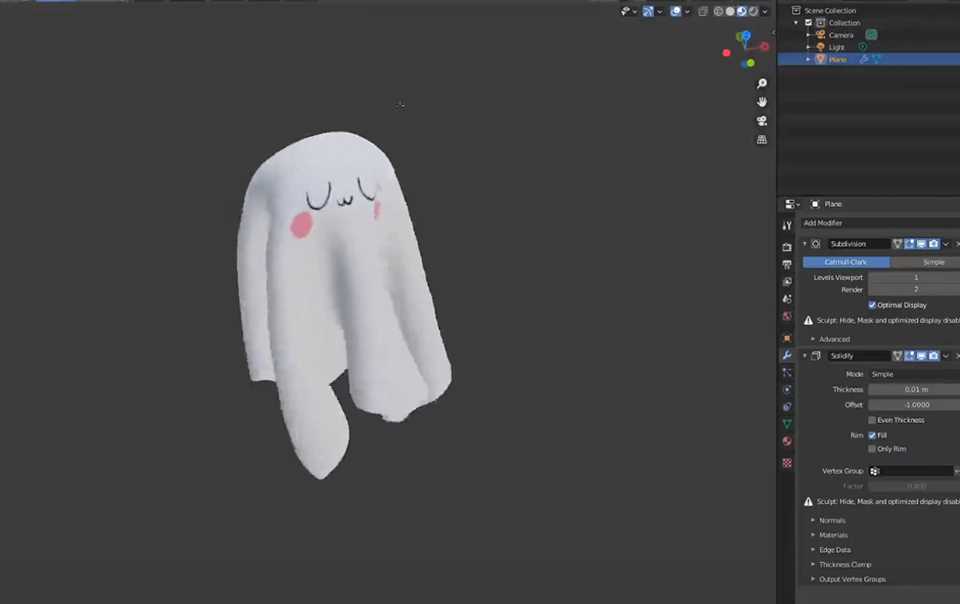This screenshot has height=604, width=960.
Task: Click the zoom magnifier icon in viewport
Action: [762, 83]
